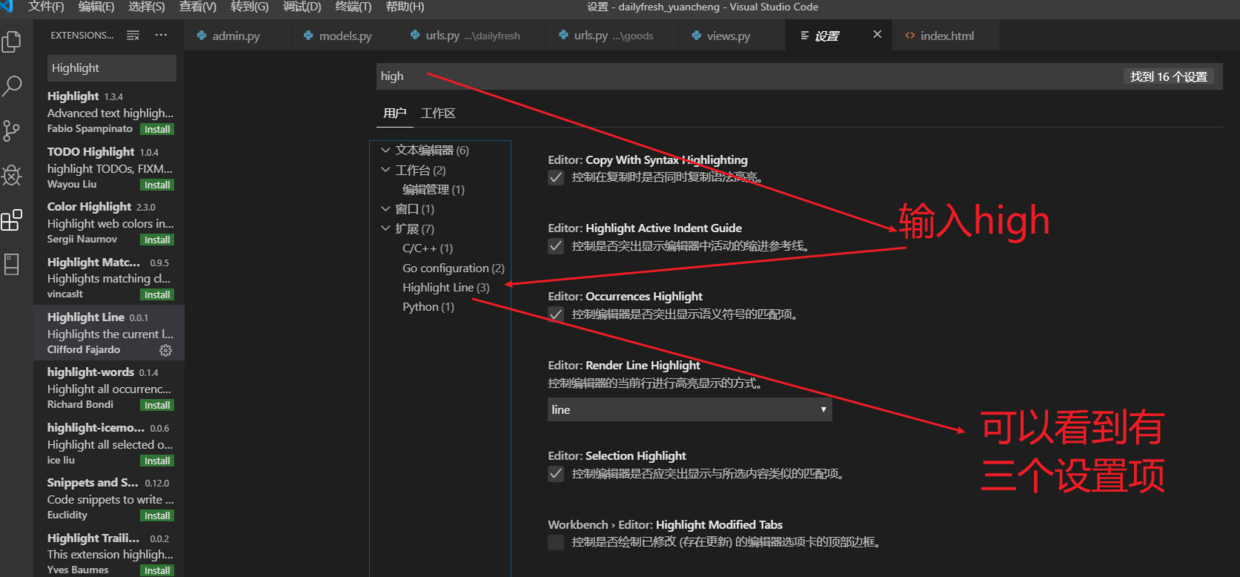Select Highlight Line (3) in the settings tree
The image size is (1240, 577).
[x=446, y=287]
